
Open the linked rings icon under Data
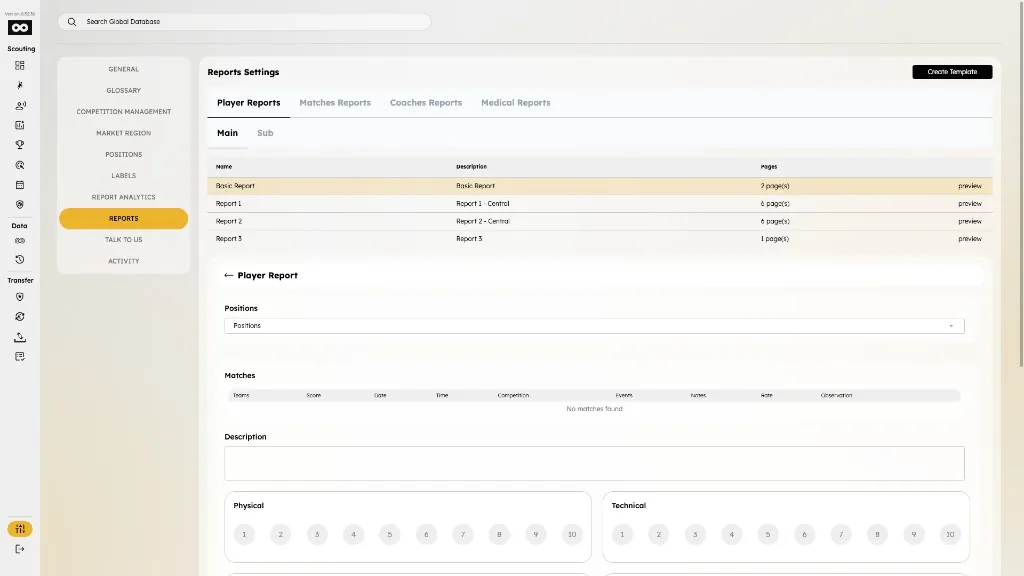click(20, 241)
